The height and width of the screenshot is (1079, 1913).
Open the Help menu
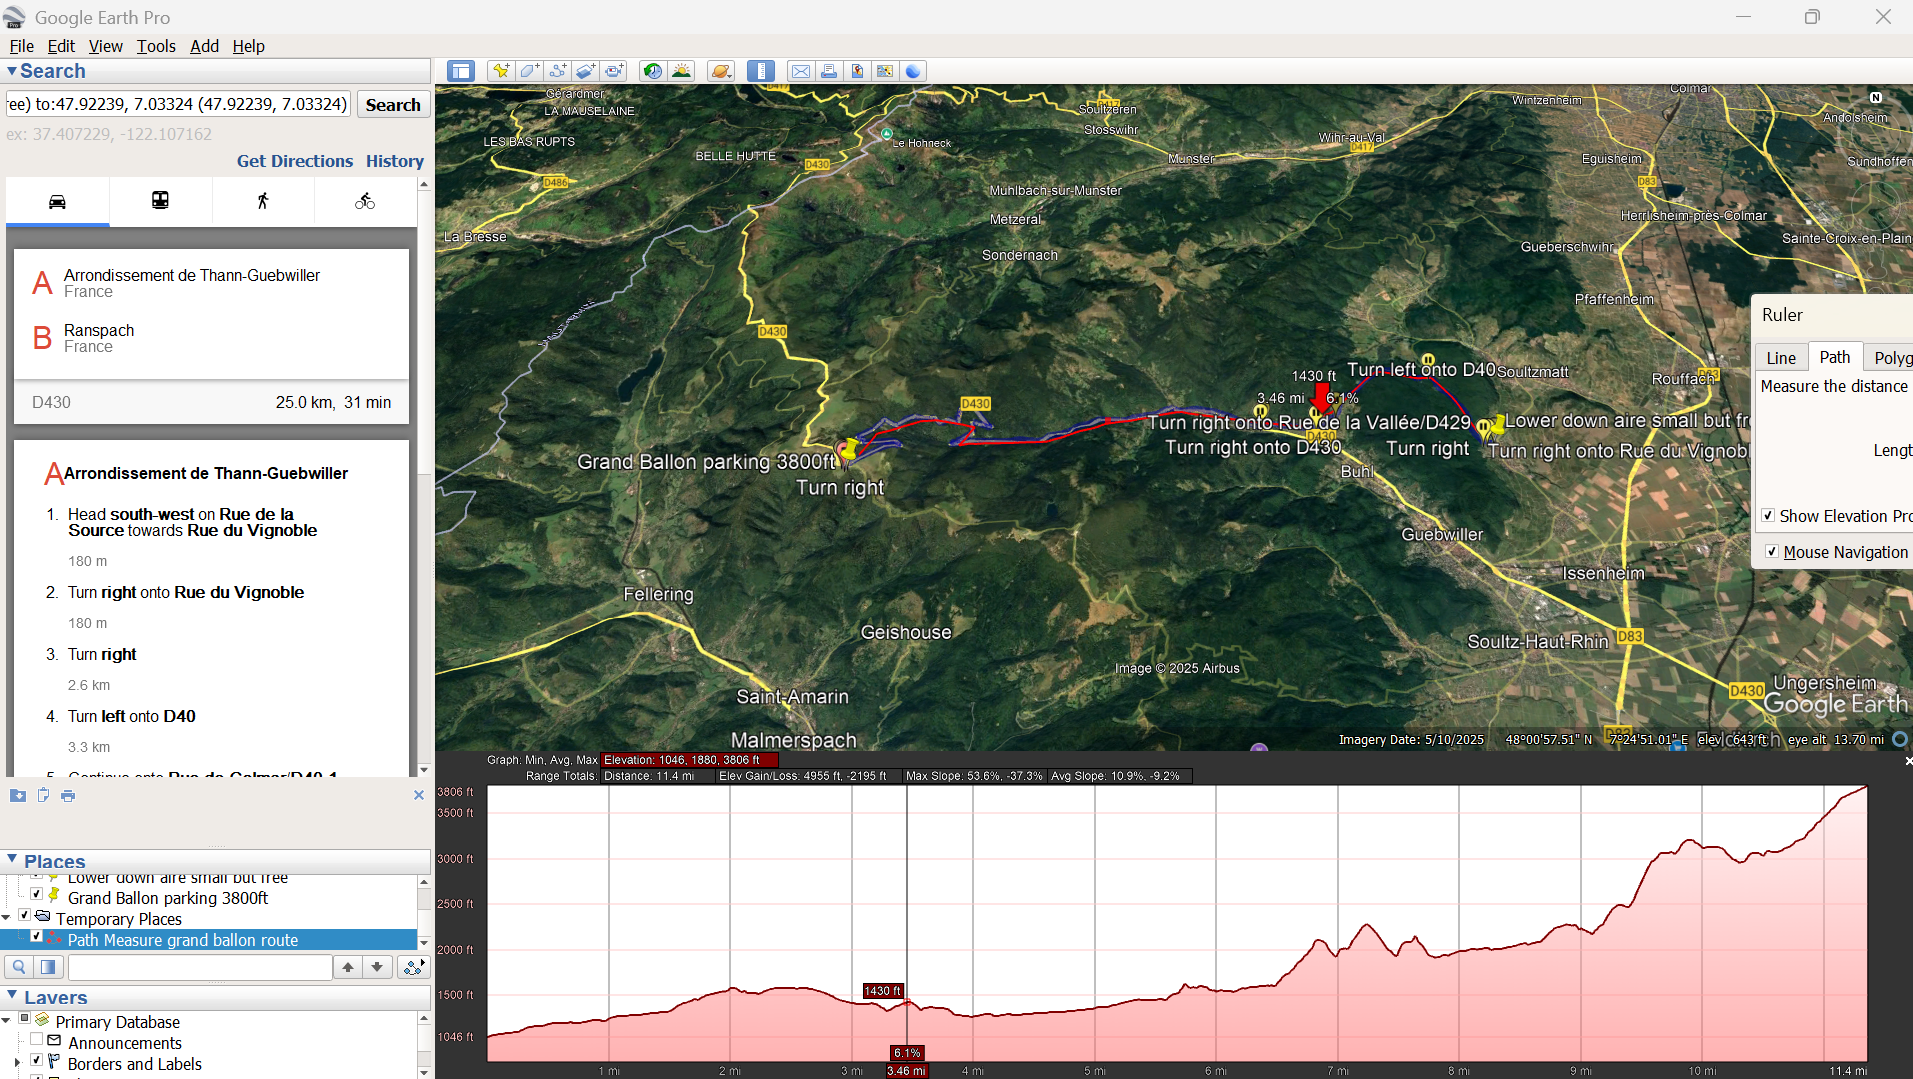(248, 46)
